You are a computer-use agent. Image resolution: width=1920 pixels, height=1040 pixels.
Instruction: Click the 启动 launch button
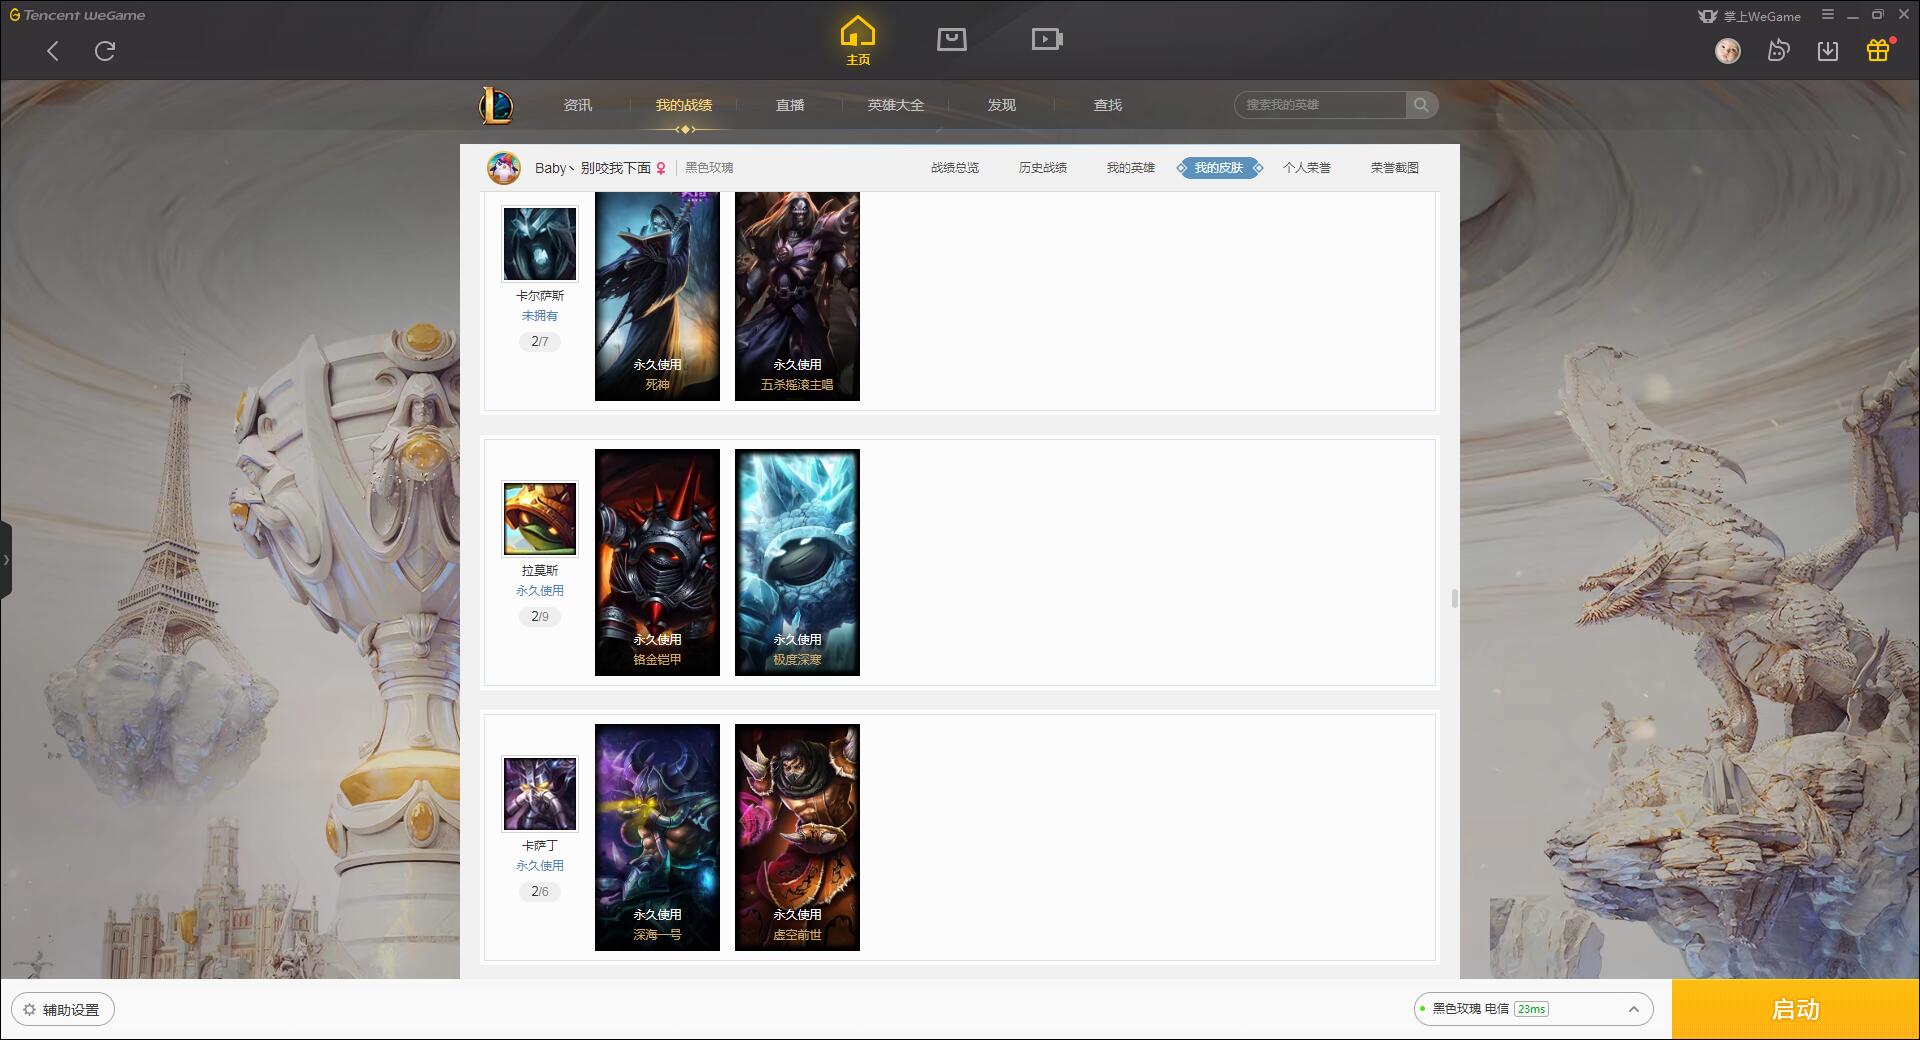[x=1795, y=1009]
